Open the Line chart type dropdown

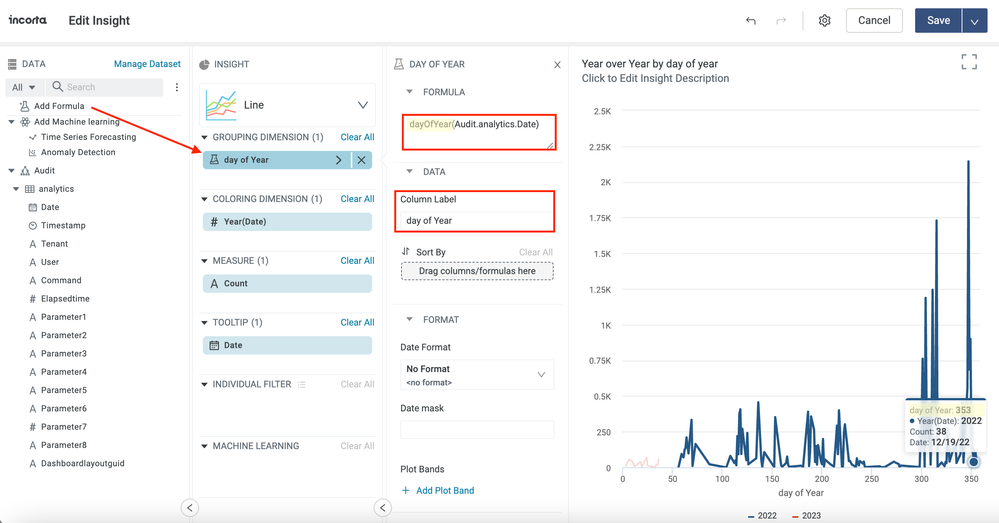pyautogui.click(x=362, y=105)
